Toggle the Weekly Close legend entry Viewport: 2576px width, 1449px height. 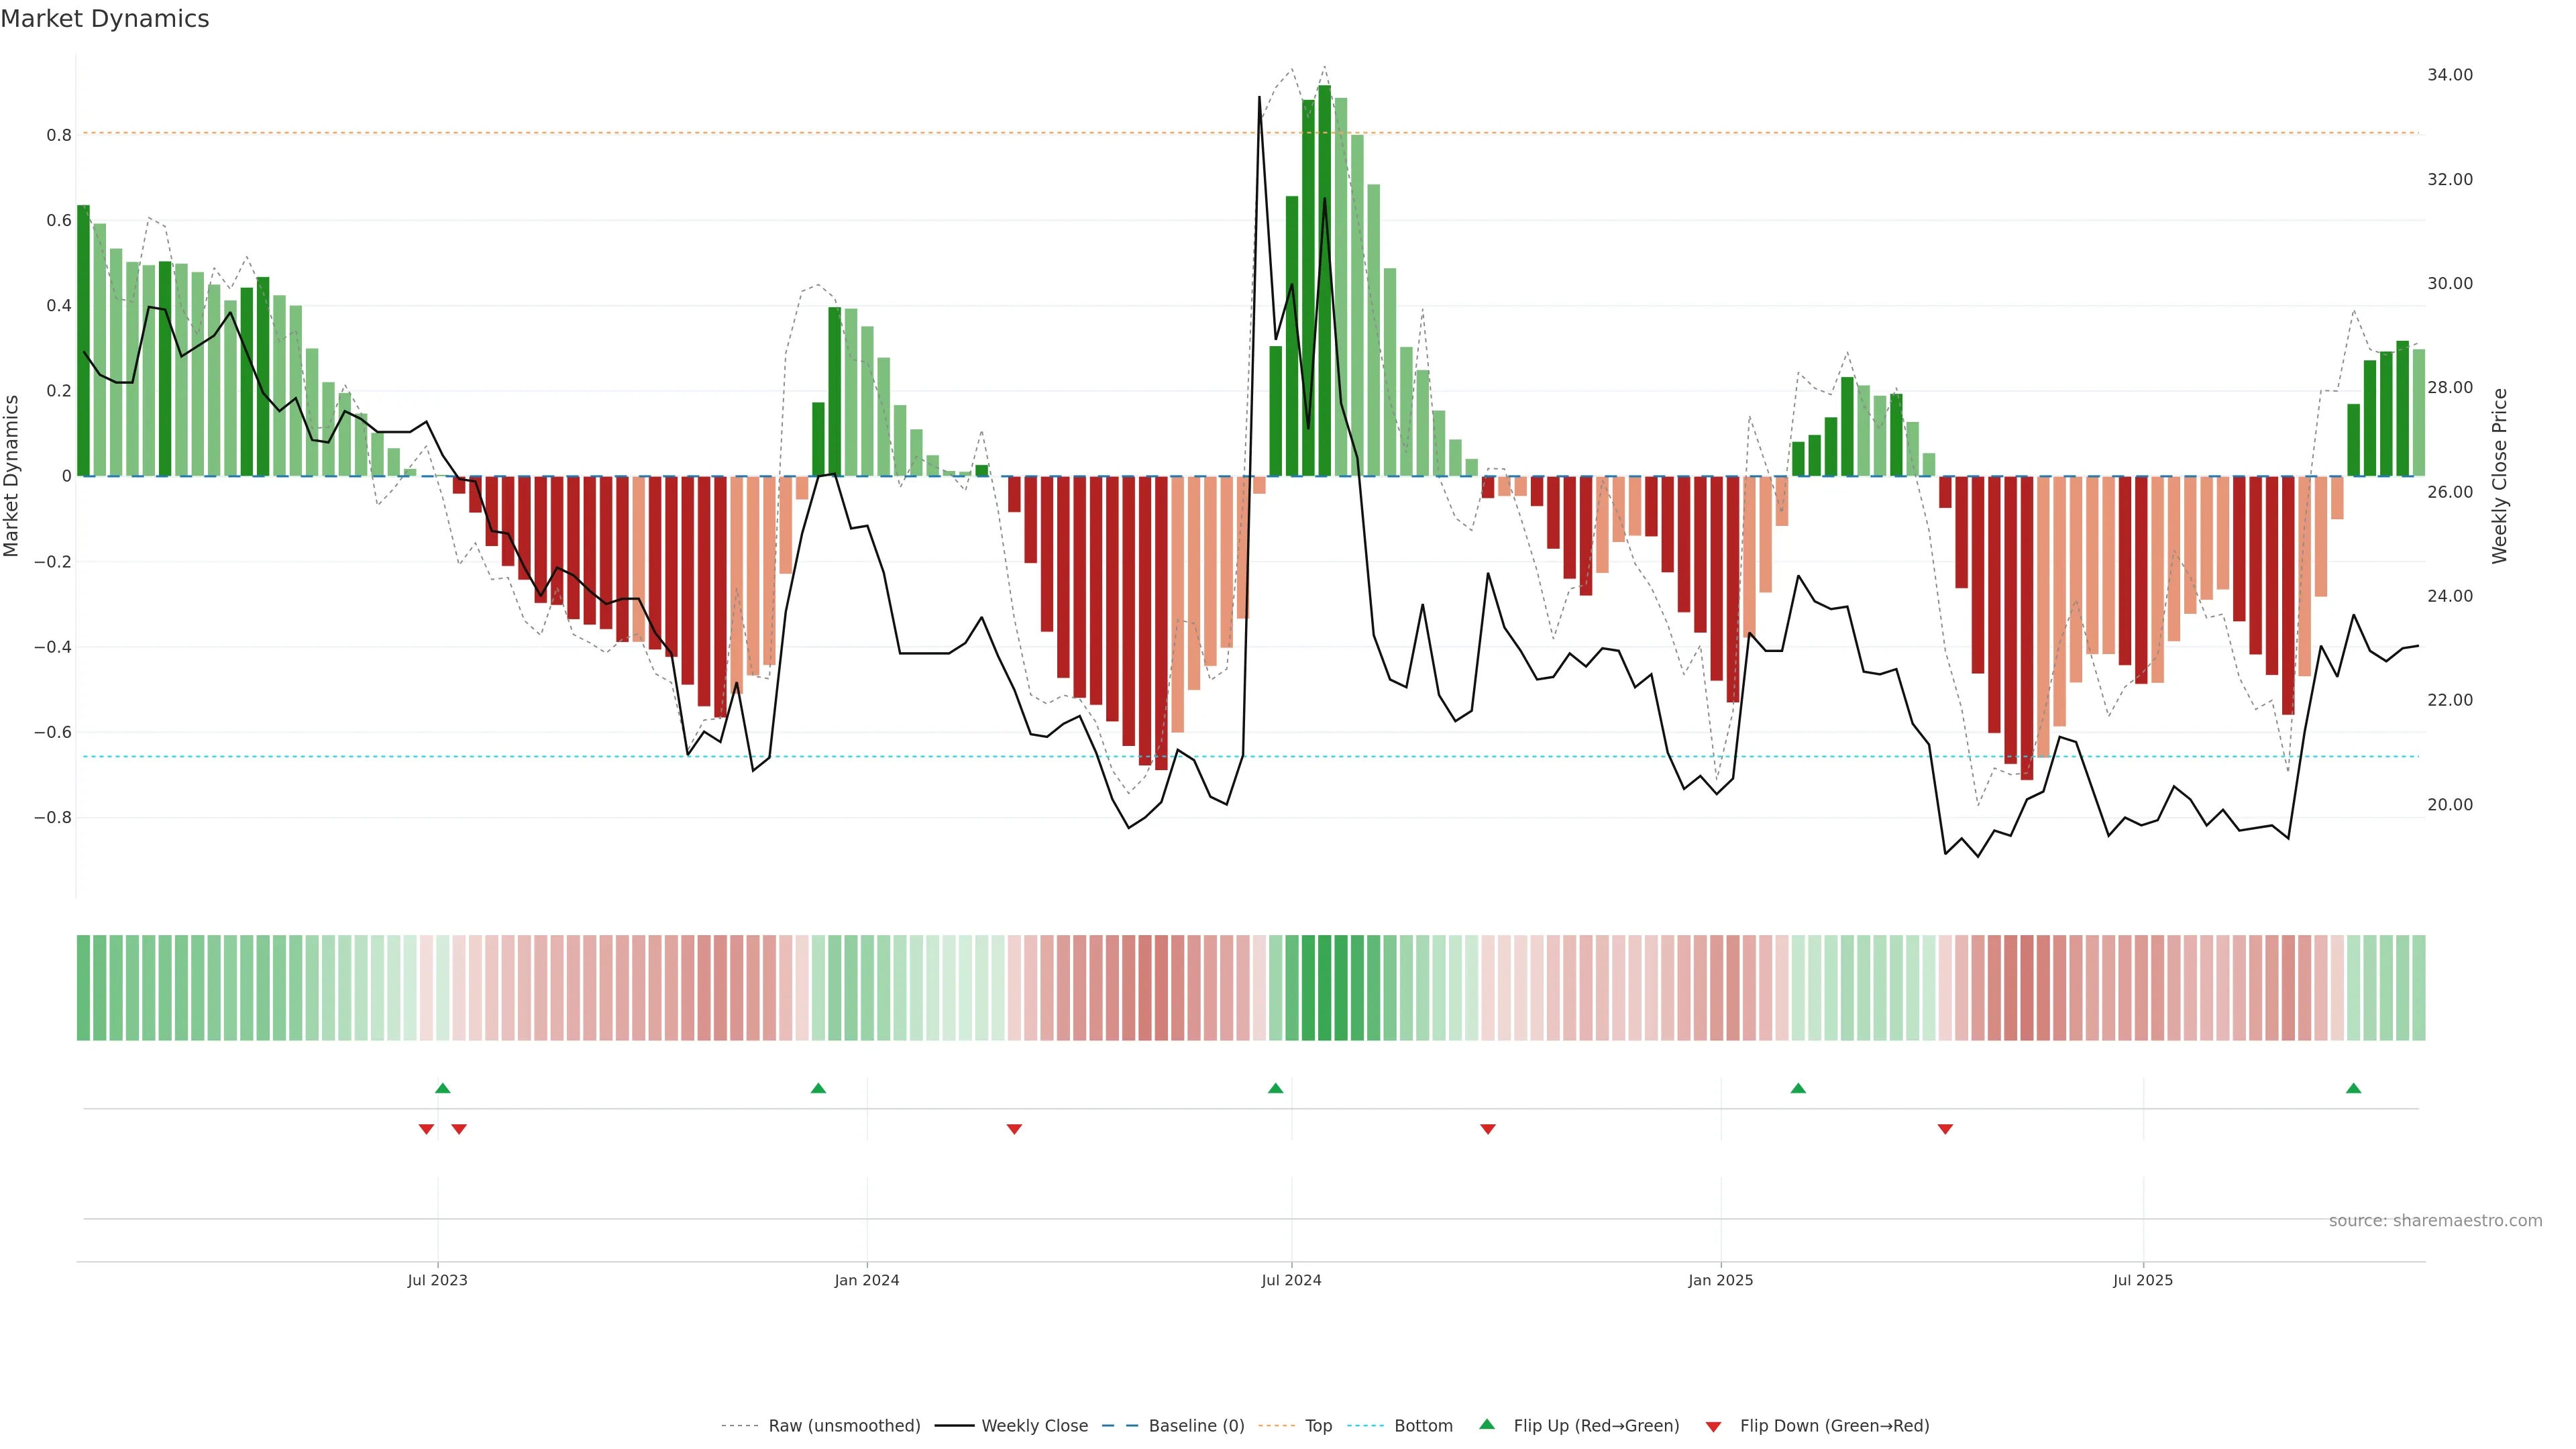coord(1034,1426)
